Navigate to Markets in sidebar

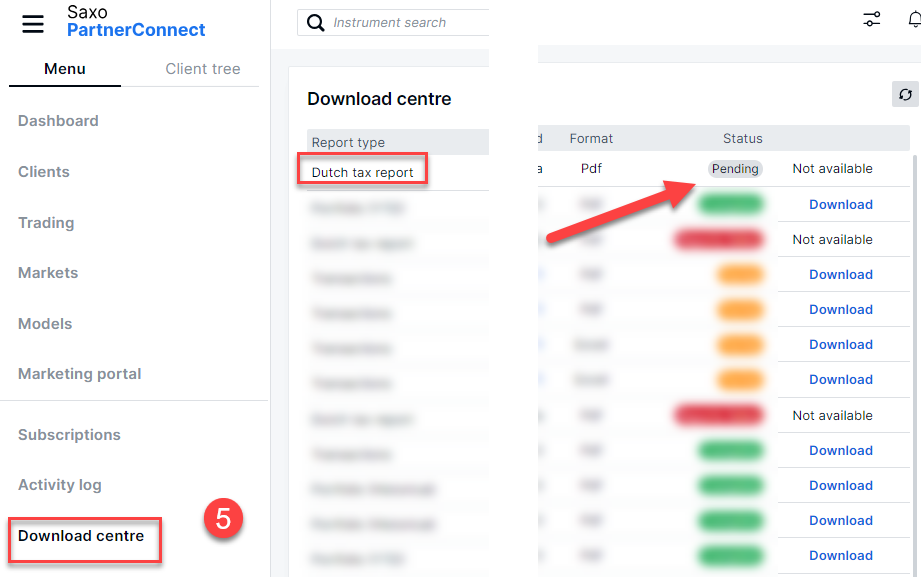[48, 273]
